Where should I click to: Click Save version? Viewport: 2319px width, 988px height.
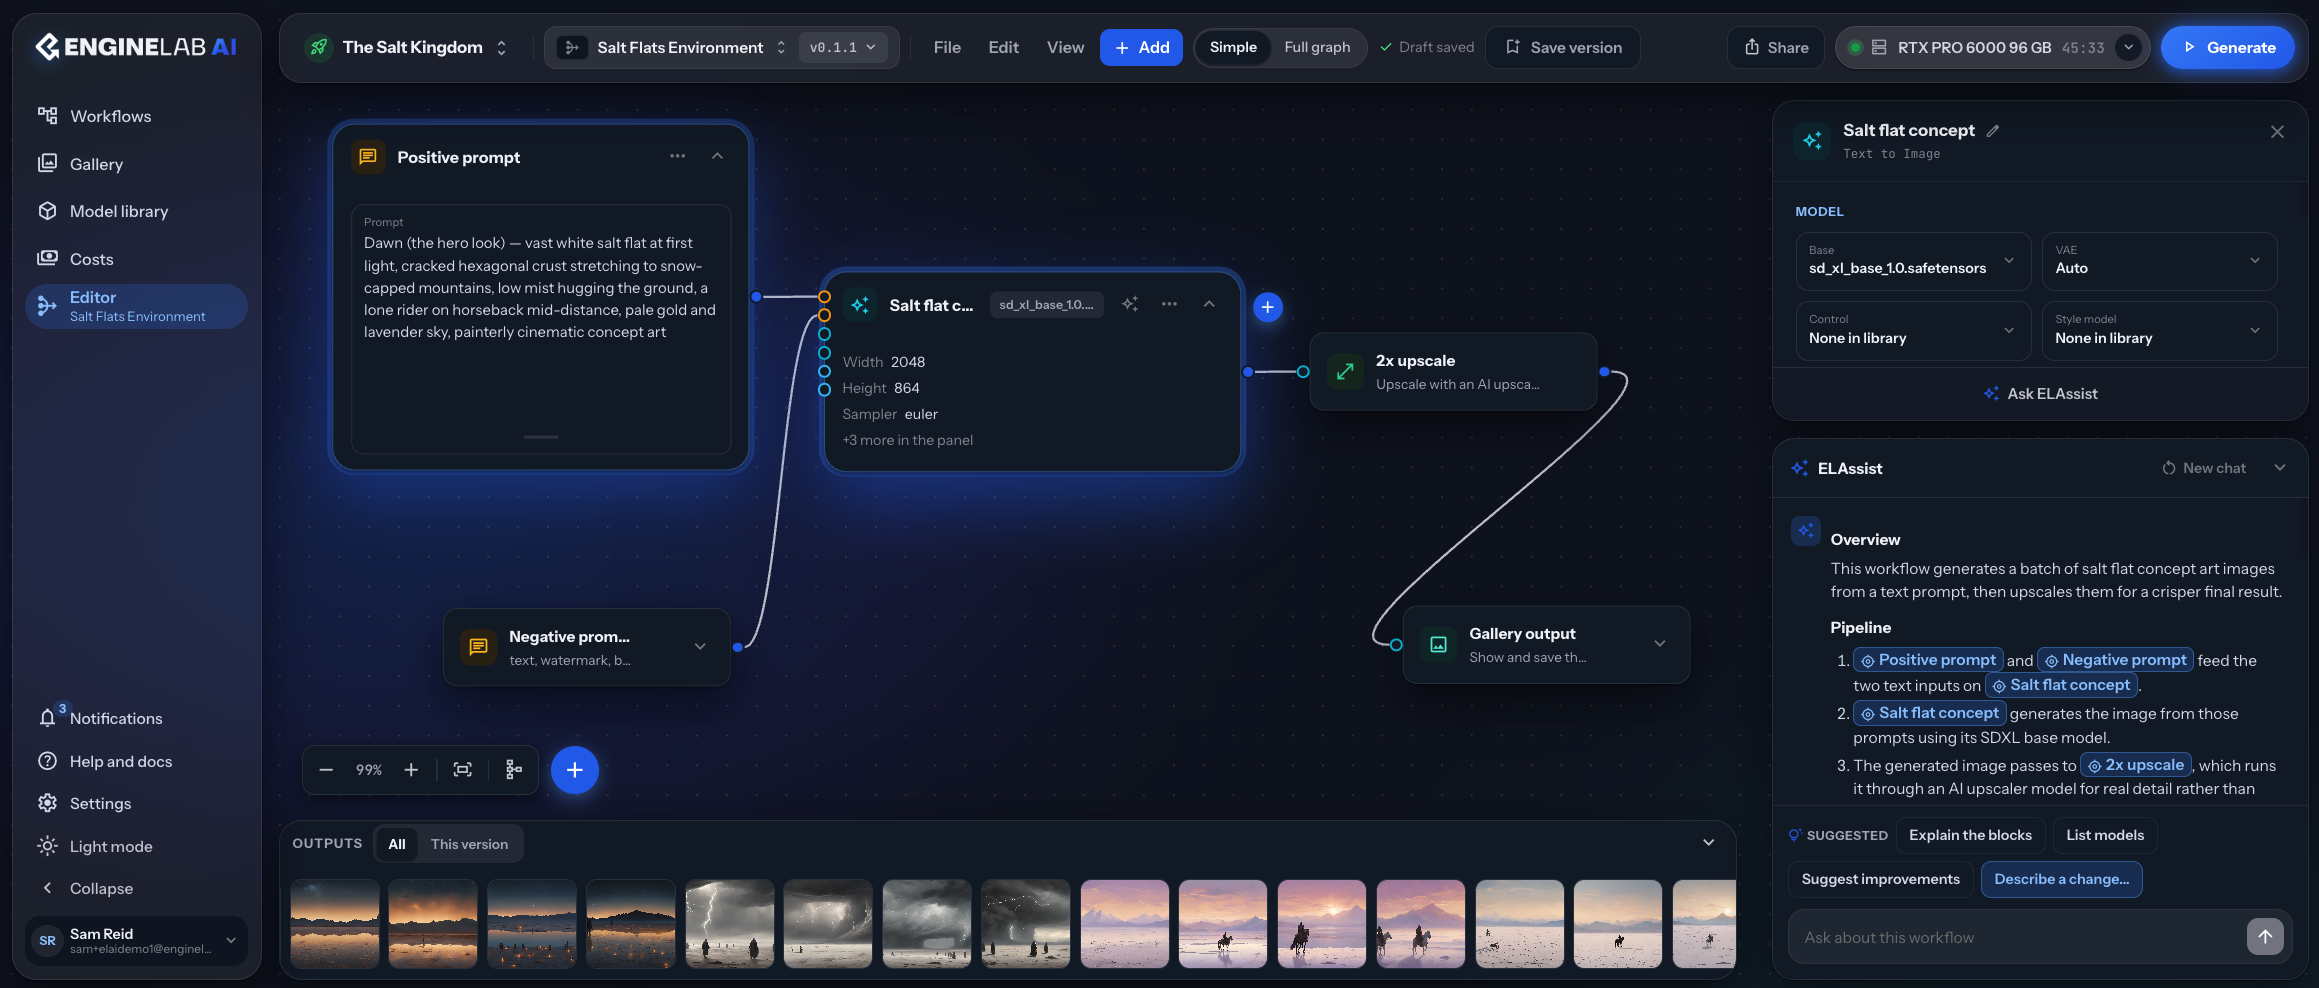pyautogui.click(x=1563, y=47)
